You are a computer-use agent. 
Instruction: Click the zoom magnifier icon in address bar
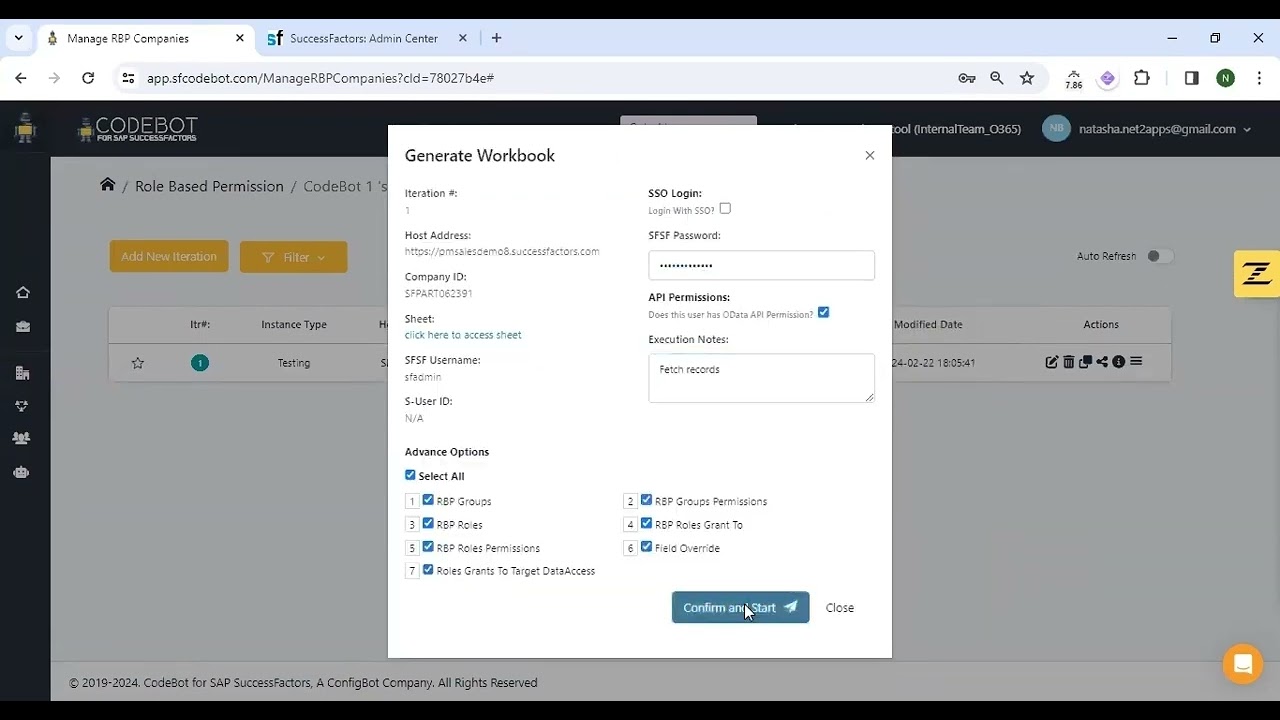point(997,78)
